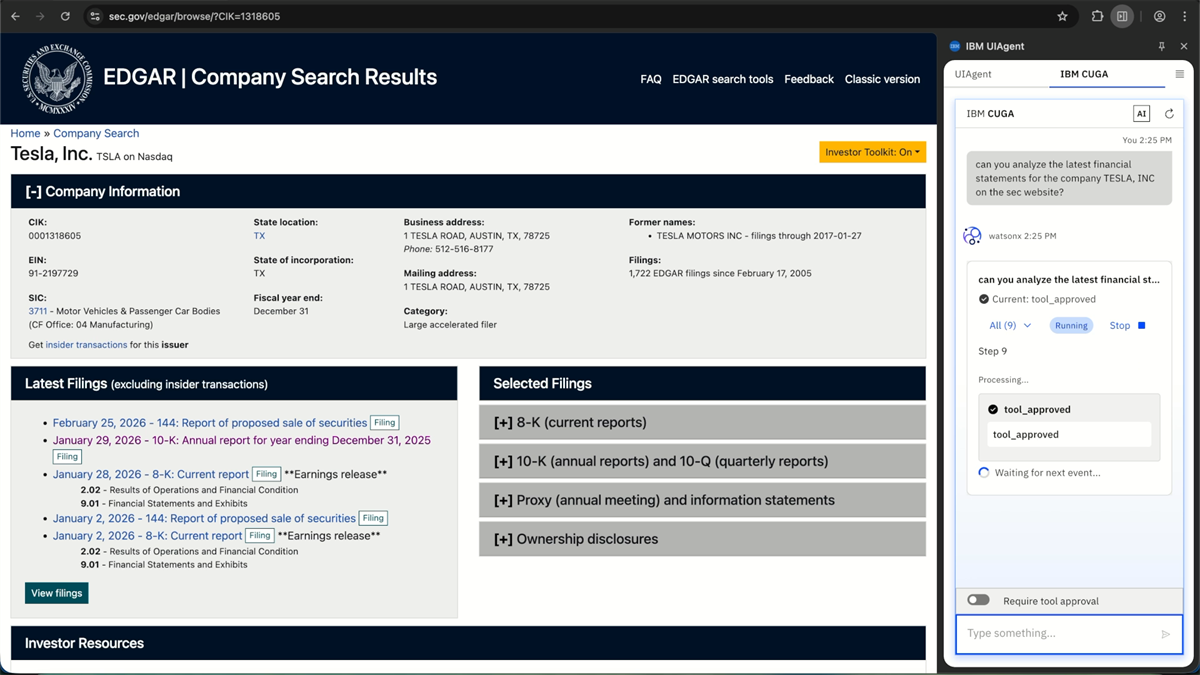Expand 10-K and 10-Q reports section
Screen dimensions: 1200x675
(702, 461)
